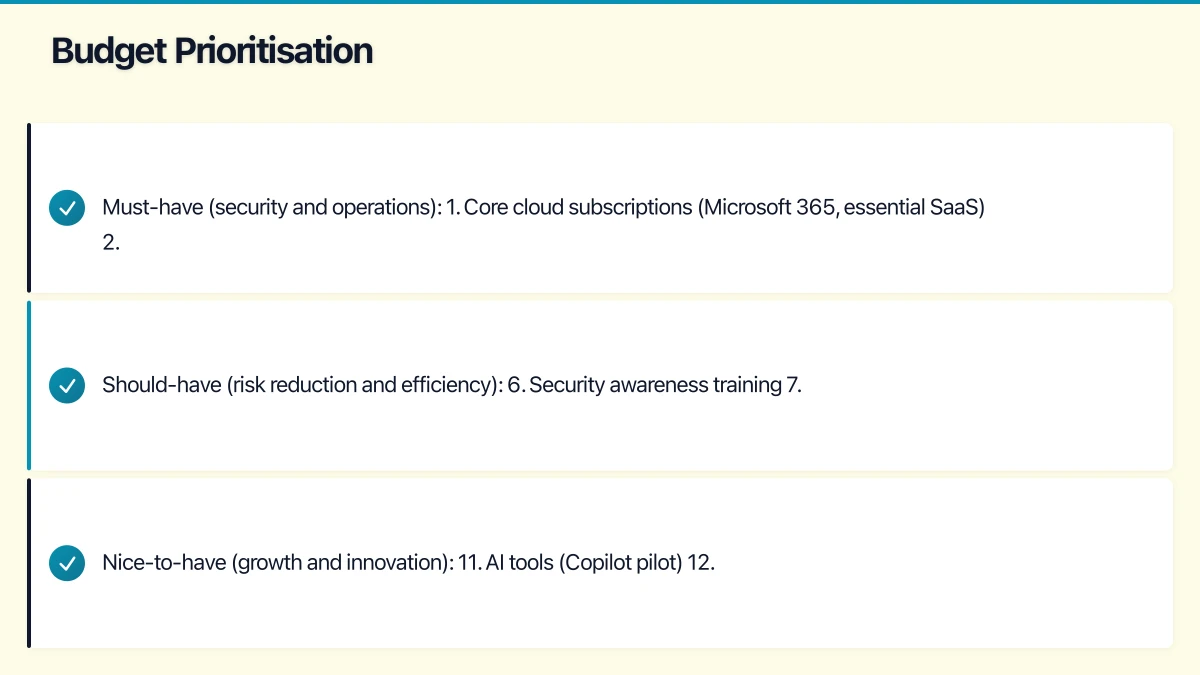Click the empty "7." list number

pyautogui.click(x=794, y=385)
